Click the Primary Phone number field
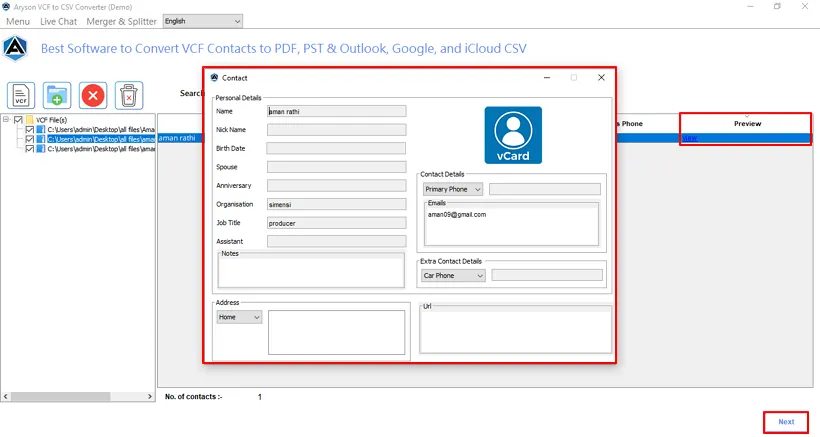This screenshot has height=437, width=820. [544, 189]
